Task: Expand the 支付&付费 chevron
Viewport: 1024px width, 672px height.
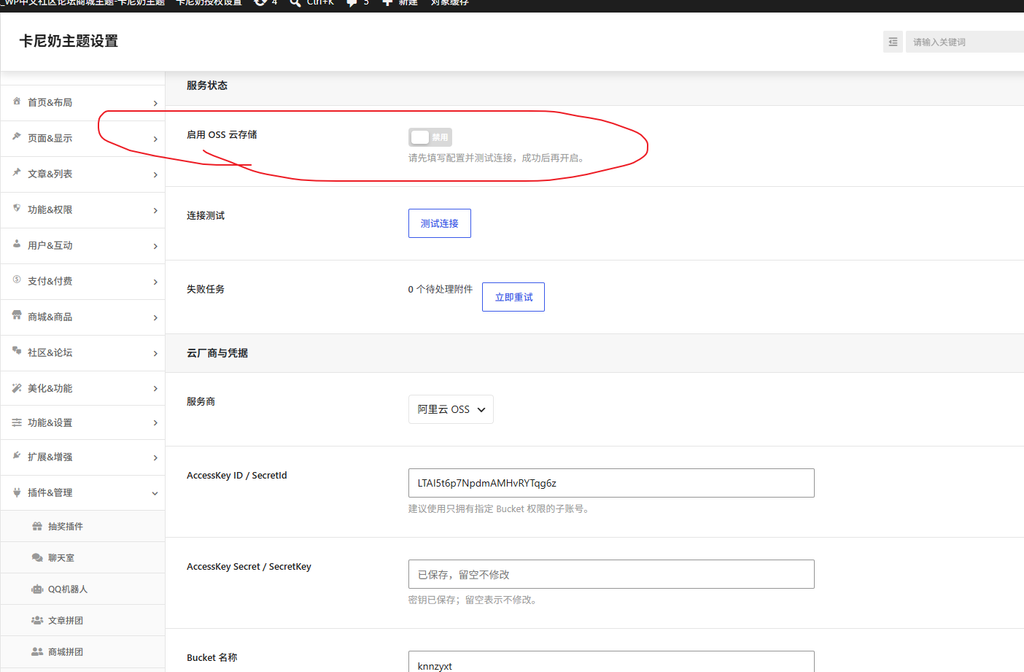Action: point(155,282)
